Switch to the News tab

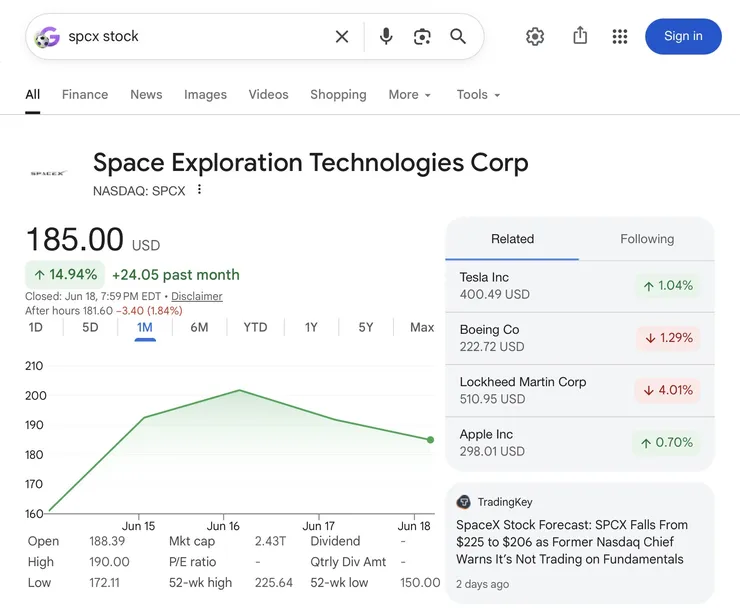pyautogui.click(x=146, y=94)
